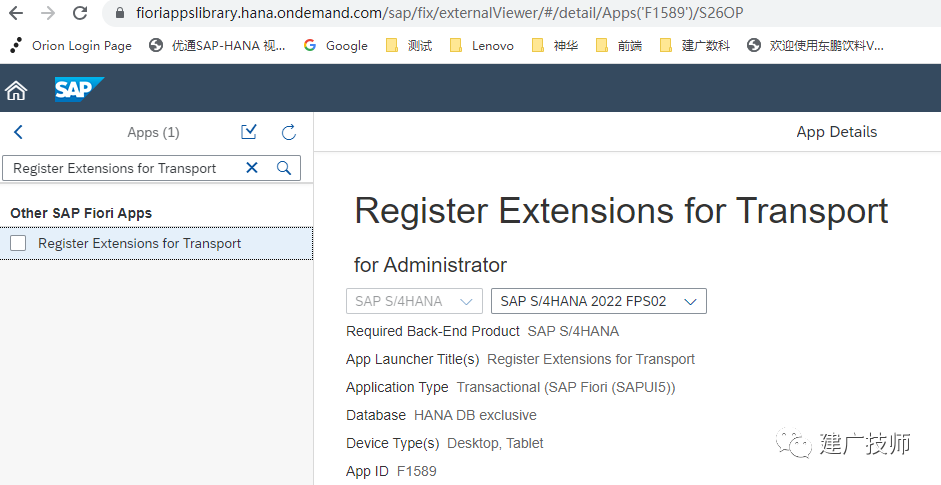Click Transactional (SAP Fiori (SAPUI5)) value
Image resolution: width=941 pixels, height=485 pixels.
pos(566,388)
